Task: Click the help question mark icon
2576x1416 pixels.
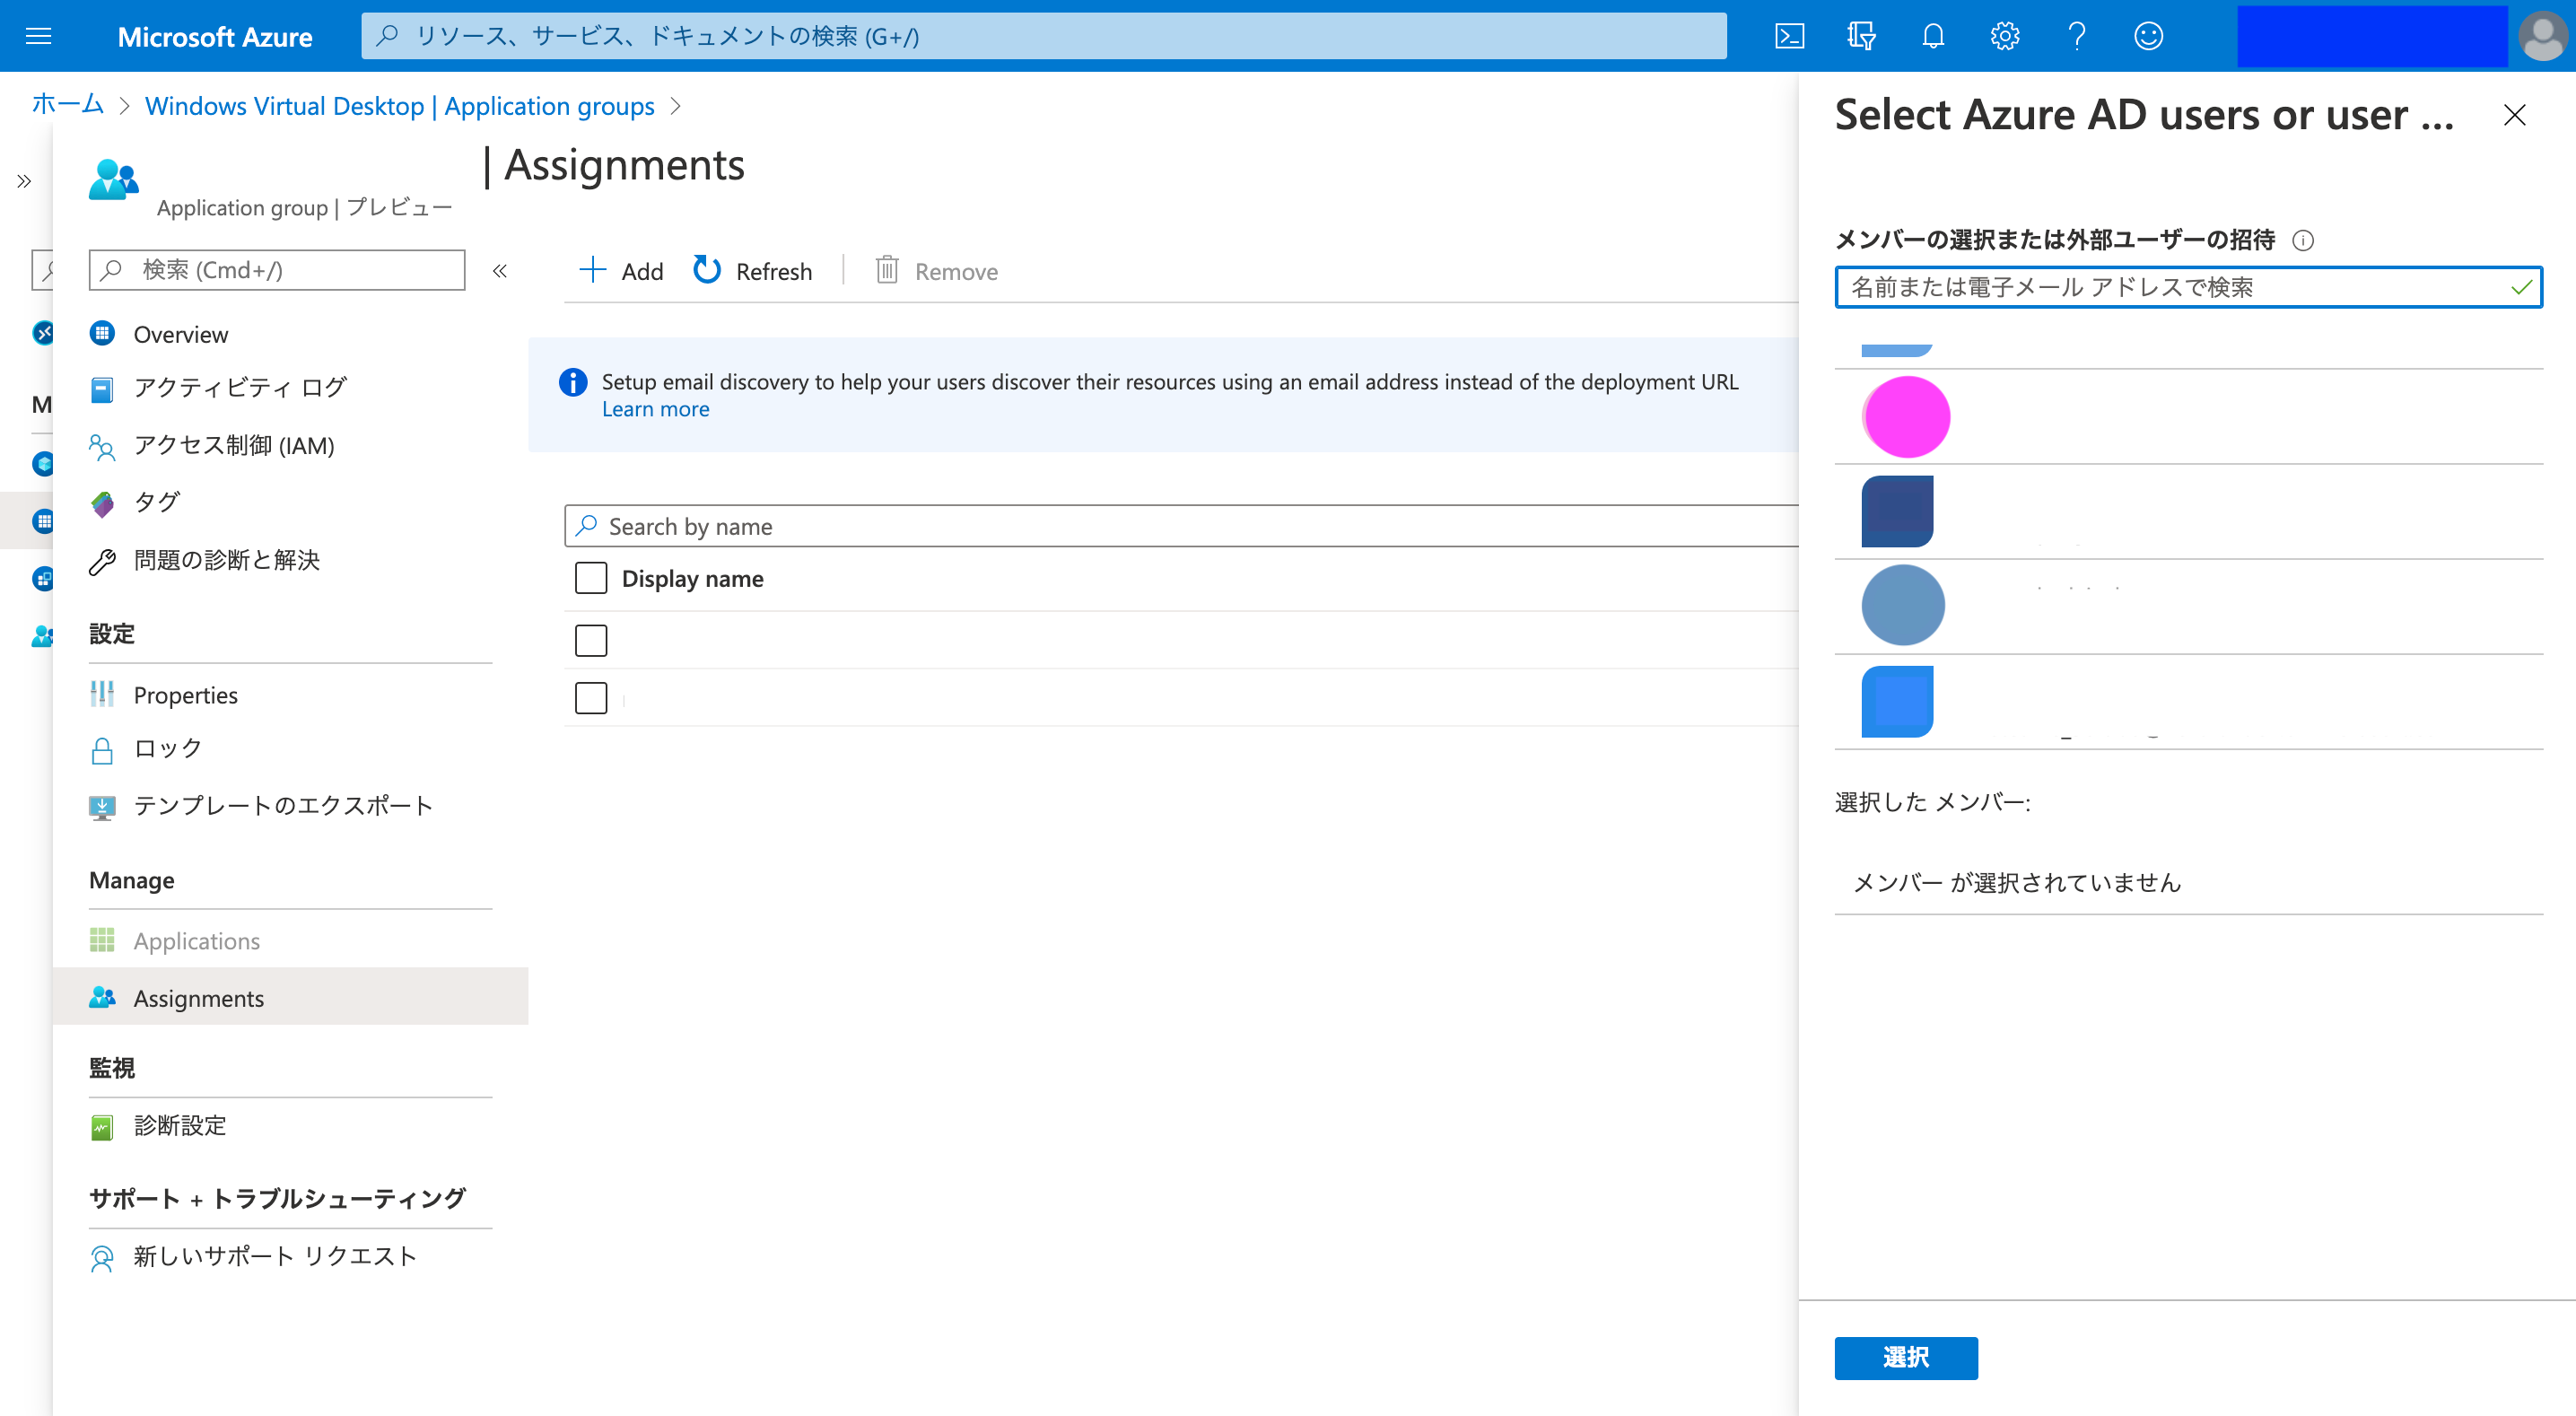Action: 2077,36
